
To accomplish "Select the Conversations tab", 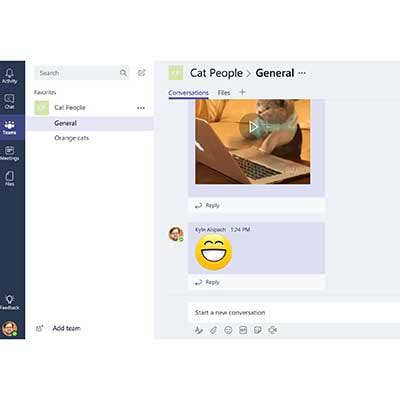I will tap(188, 93).
